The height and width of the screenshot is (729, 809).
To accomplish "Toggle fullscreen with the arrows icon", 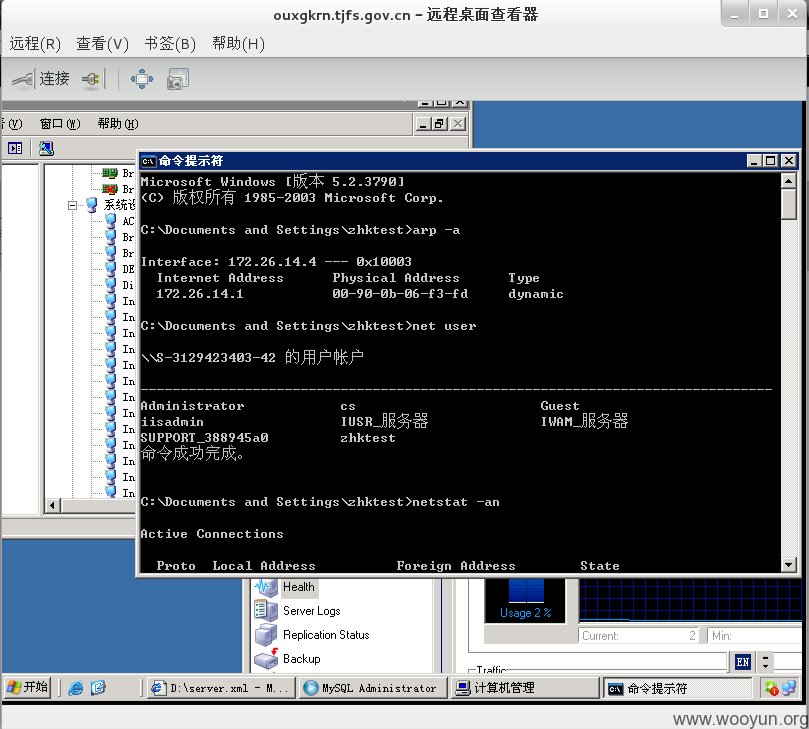I will coord(141,79).
